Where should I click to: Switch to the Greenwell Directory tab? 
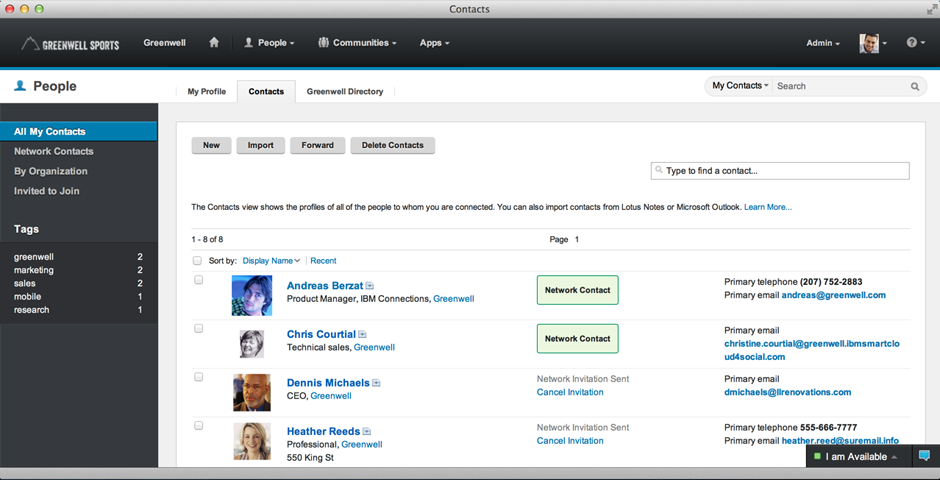tap(345, 92)
